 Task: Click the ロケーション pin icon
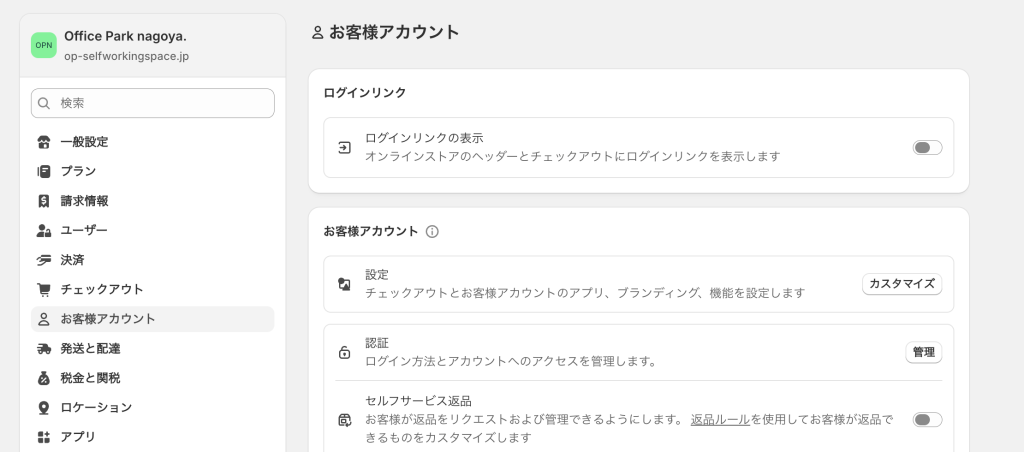point(44,407)
